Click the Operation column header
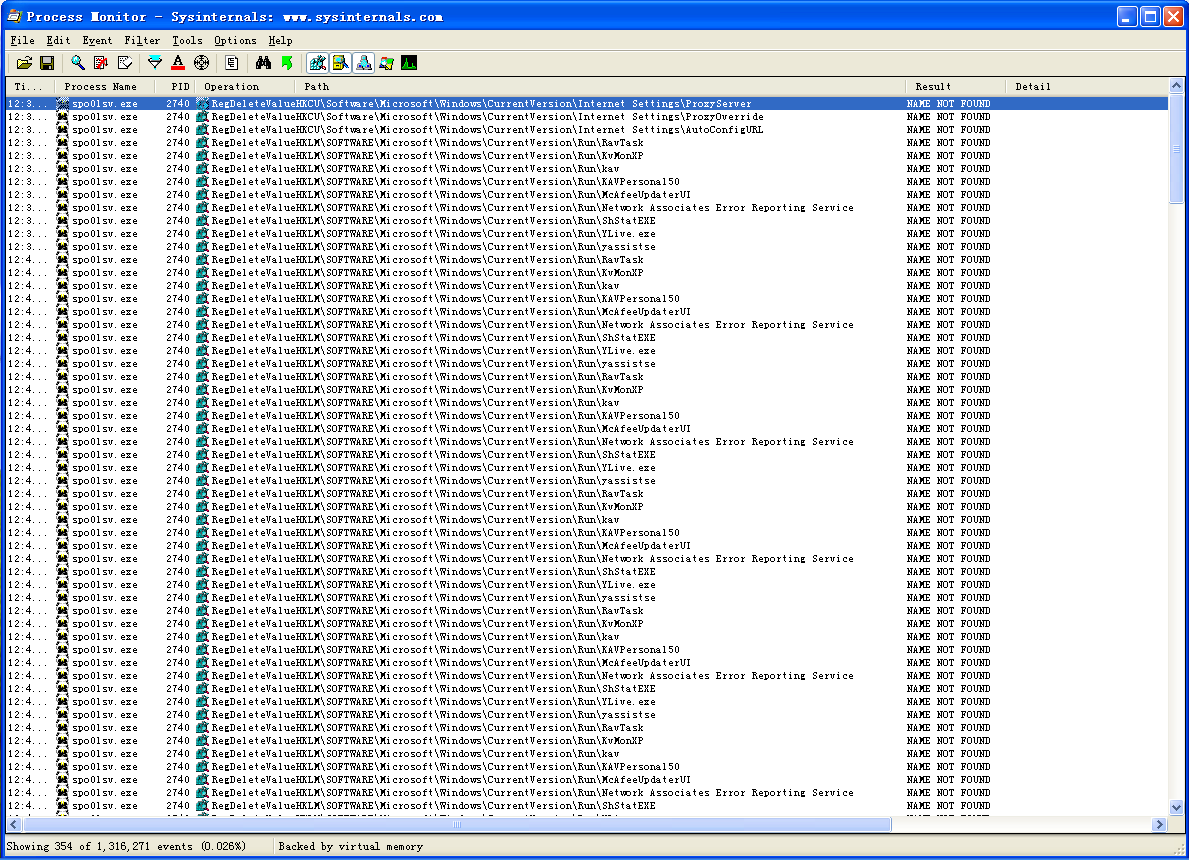The height and width of the screenshot is (860, 1189). [x=246, y=86]
